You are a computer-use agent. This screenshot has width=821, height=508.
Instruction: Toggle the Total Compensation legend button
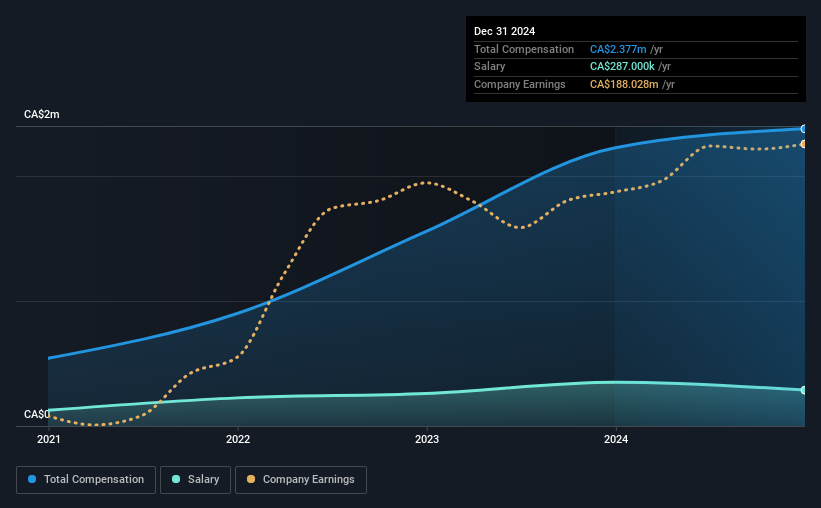point(86,480)
